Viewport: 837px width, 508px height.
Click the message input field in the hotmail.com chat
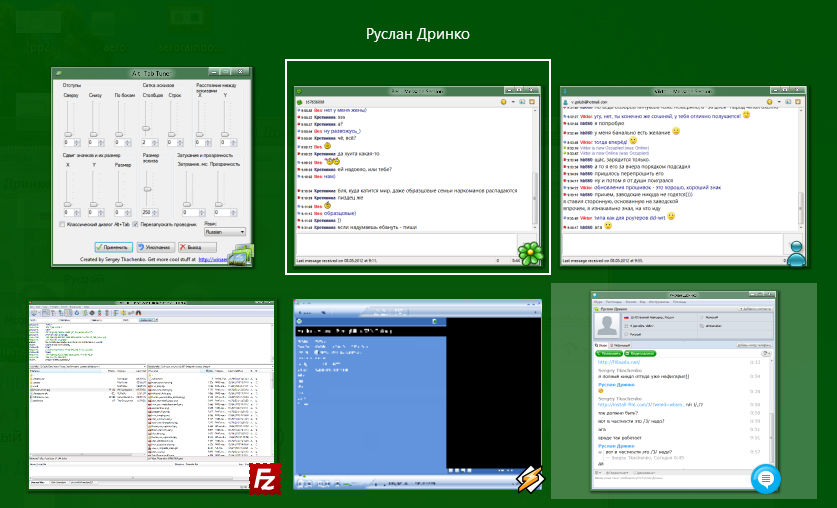pyautogui.click(x=672, y=245)
